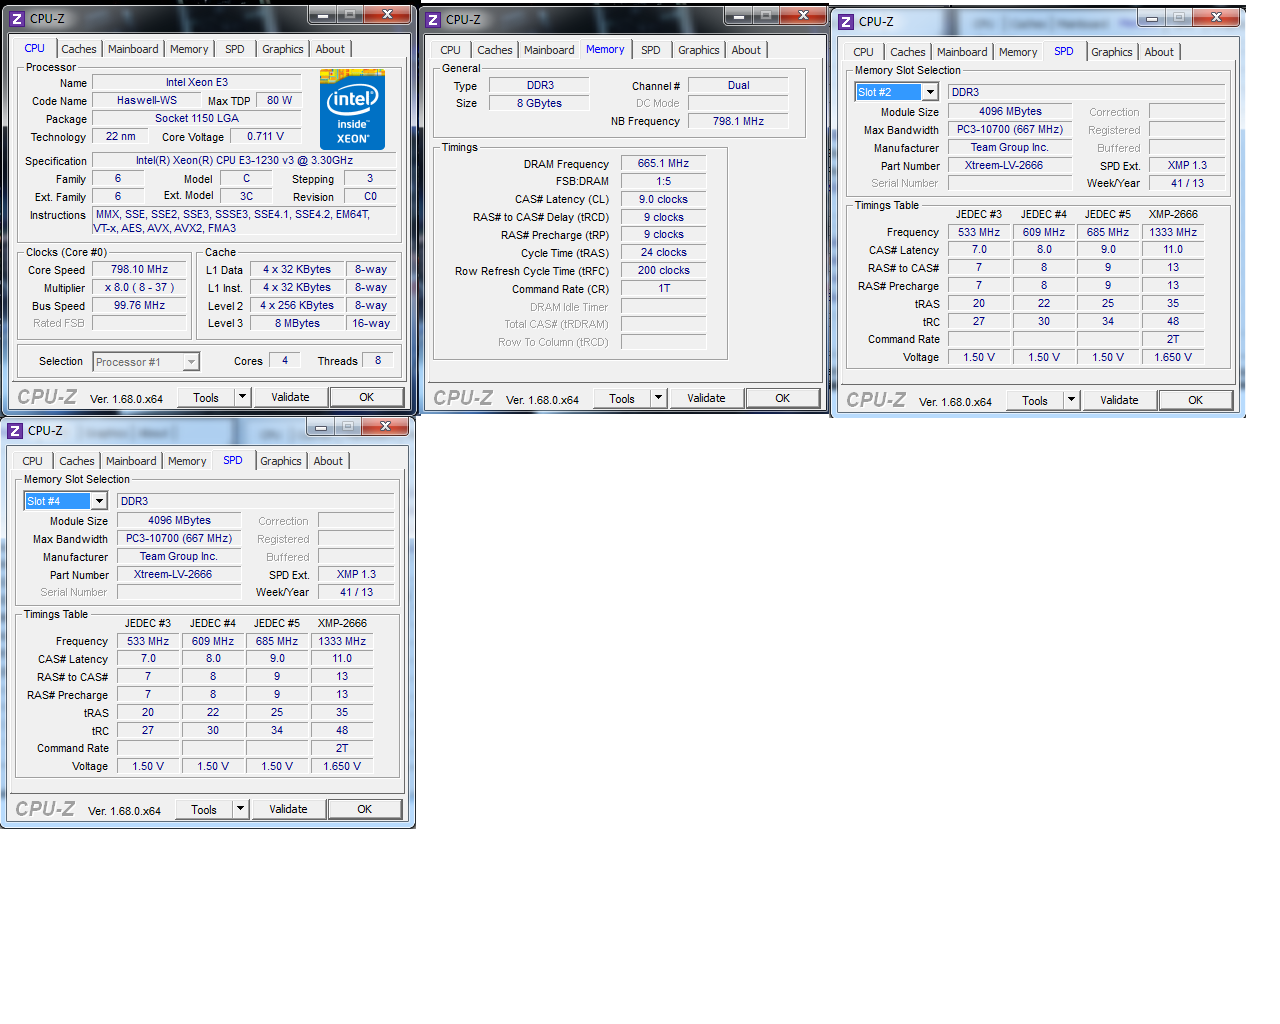Open About tab in the Slot #2 window
1280x1024 pixels.
pyautogui.click(x=1159, y=52)
